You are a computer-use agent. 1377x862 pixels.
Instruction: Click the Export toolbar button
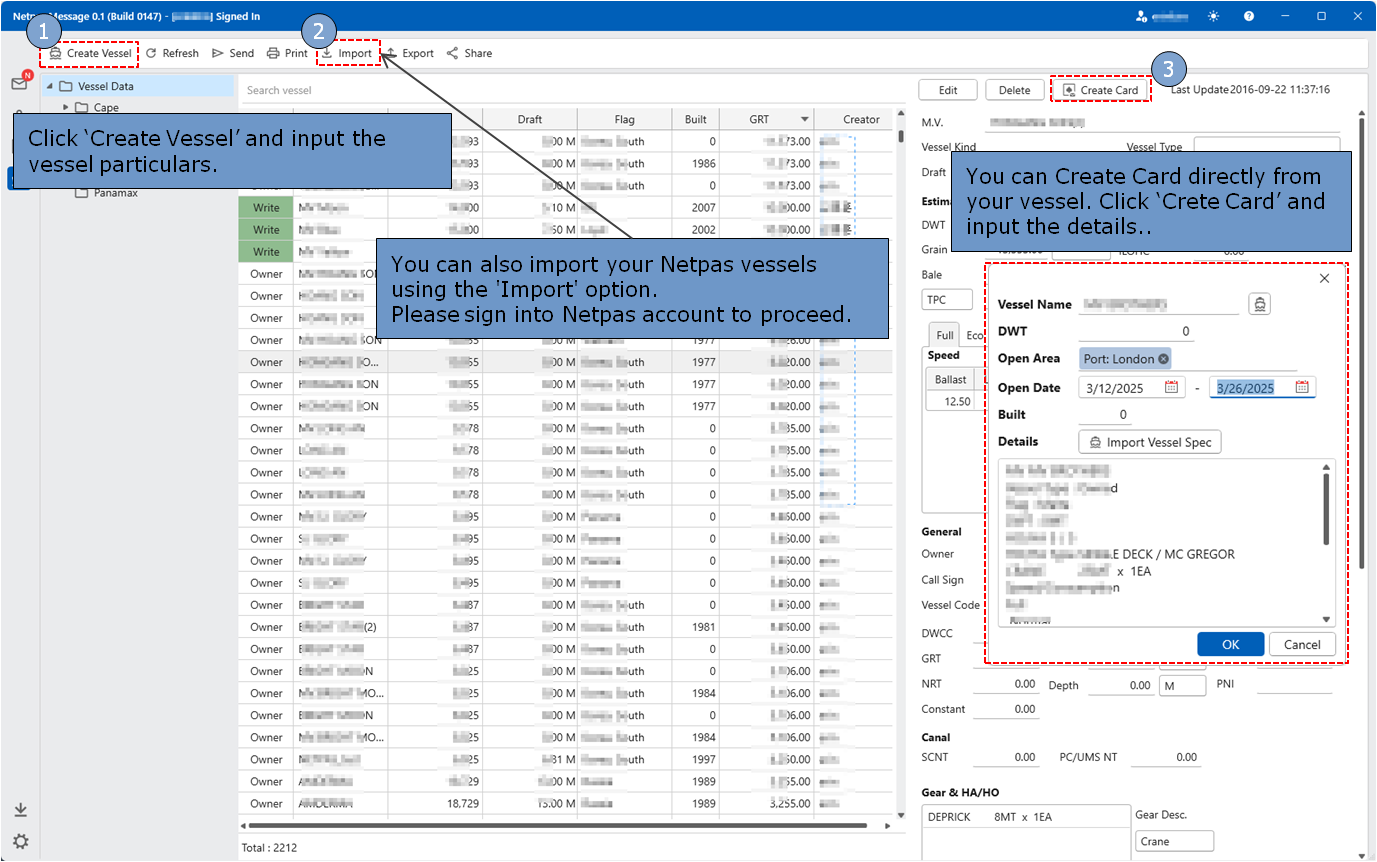click(410, 53)
